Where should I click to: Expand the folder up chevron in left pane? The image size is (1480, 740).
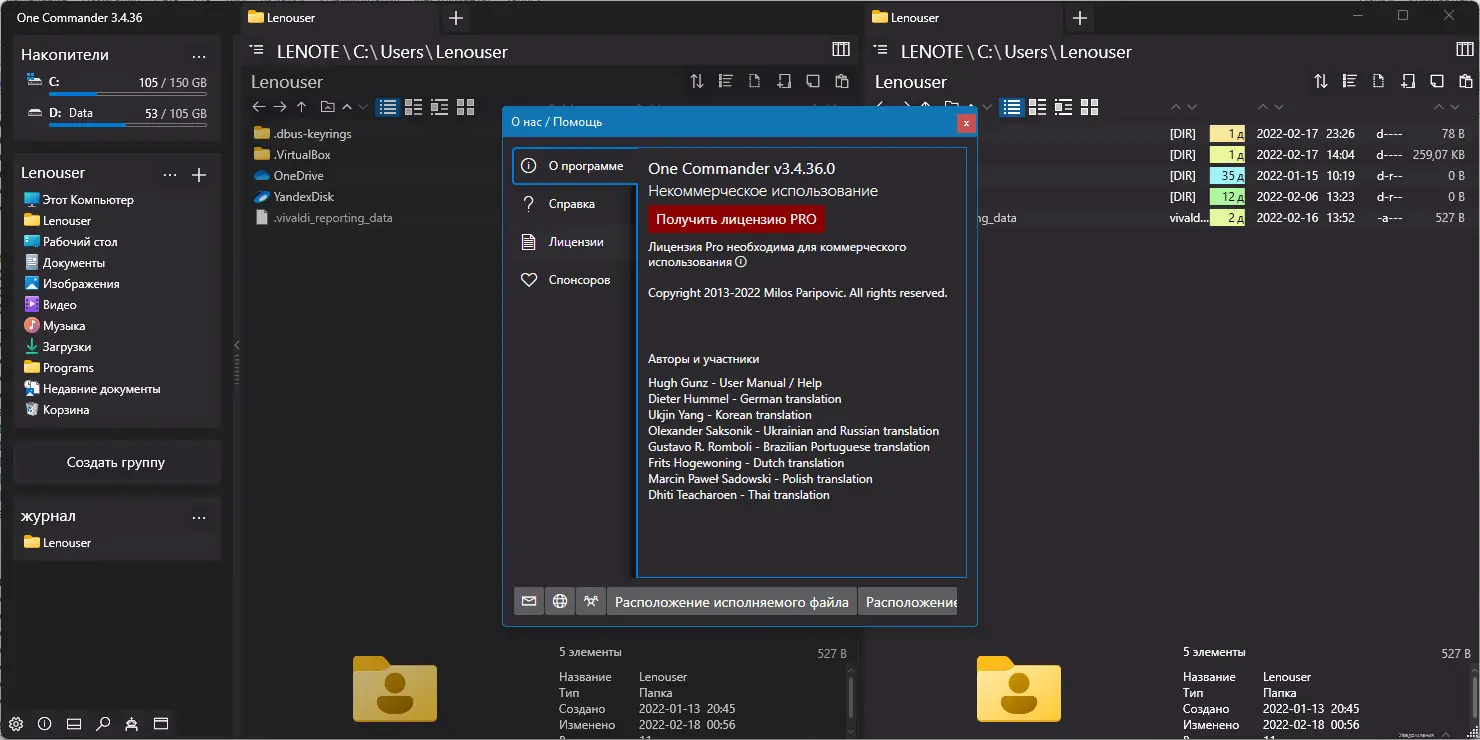tap(347, 106)
